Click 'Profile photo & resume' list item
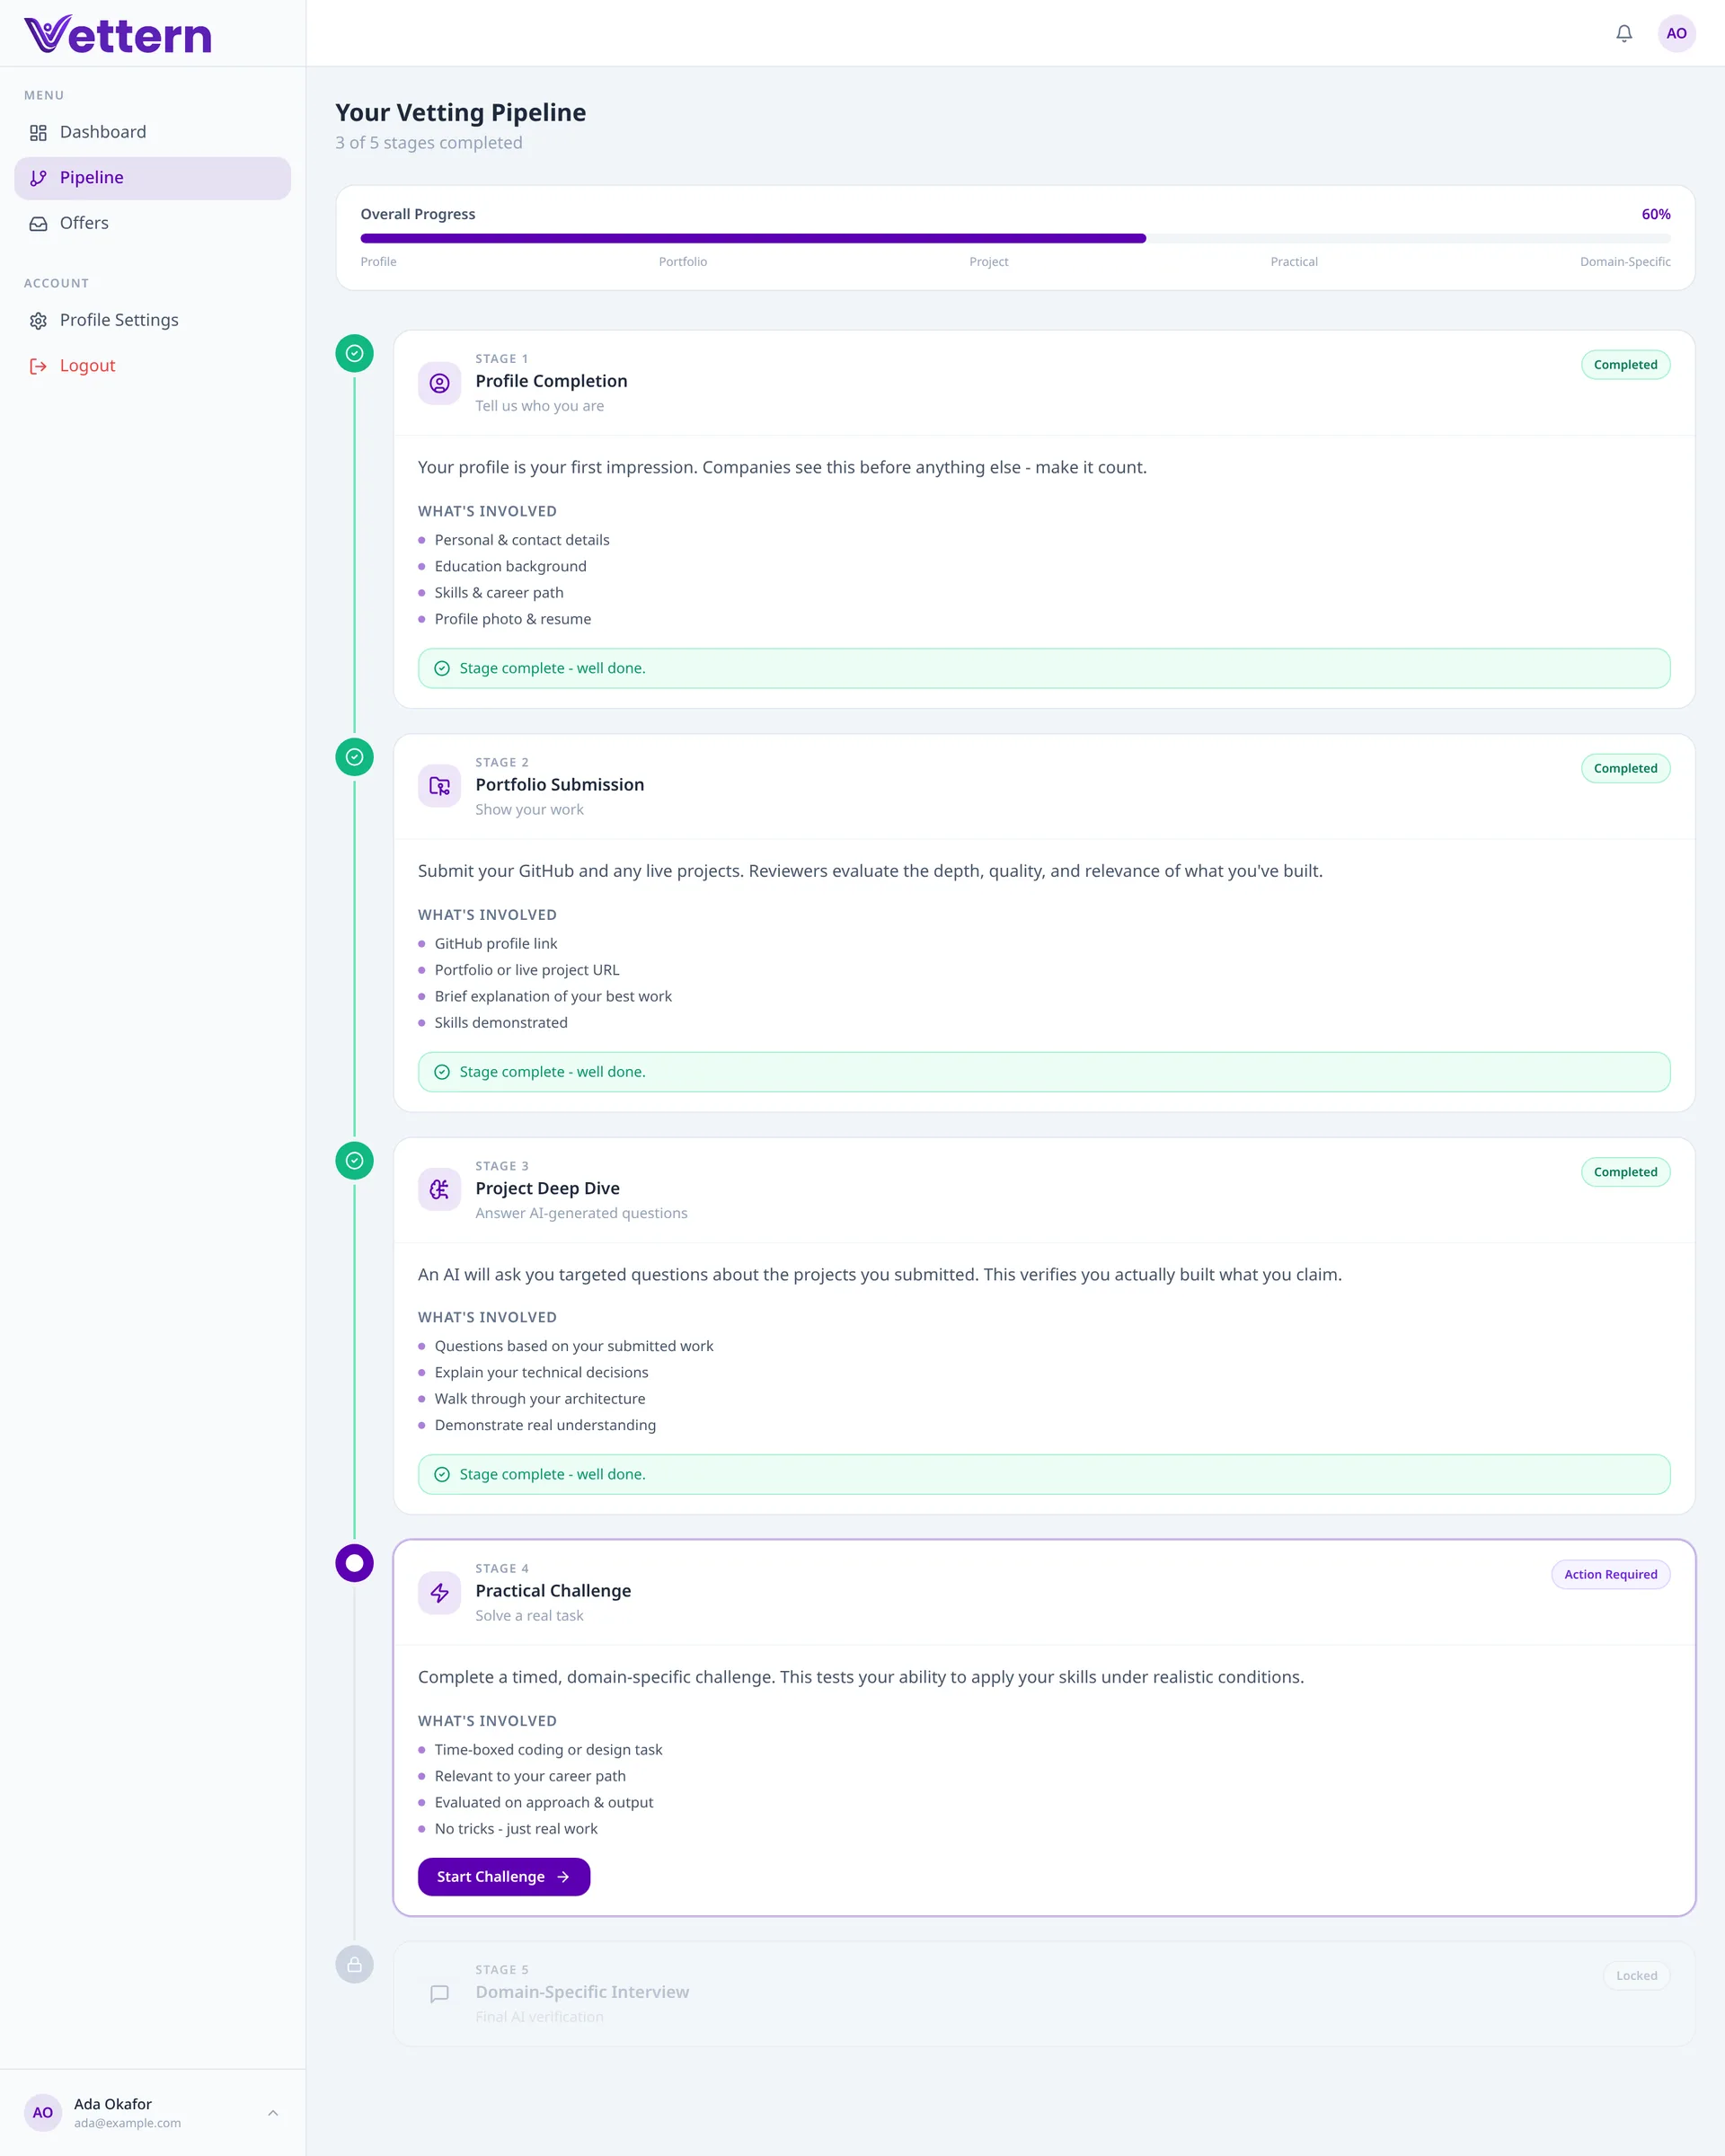The width and height of the screenshot is (1725, 2156). pos(512,620)
